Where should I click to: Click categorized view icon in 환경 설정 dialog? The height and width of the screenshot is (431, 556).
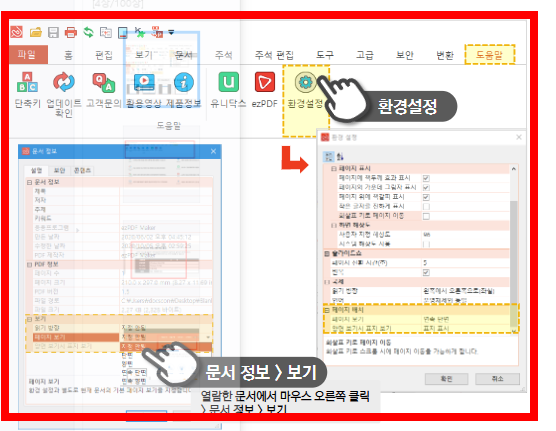[x=329, y=156]
